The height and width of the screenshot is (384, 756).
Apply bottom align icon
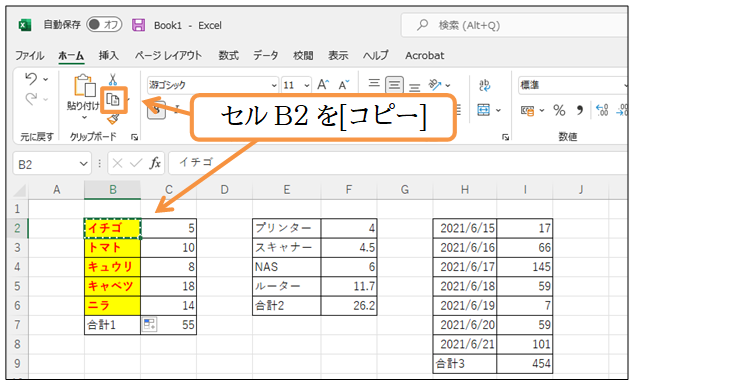tap(414, 87)
